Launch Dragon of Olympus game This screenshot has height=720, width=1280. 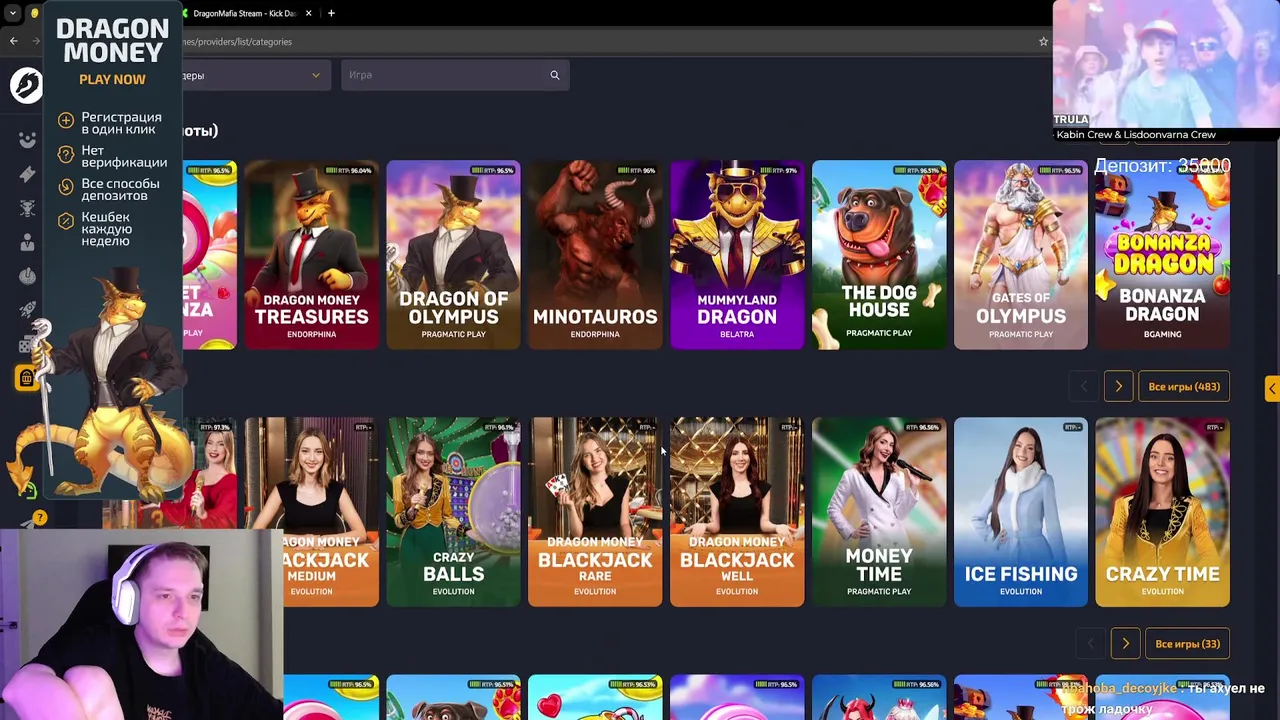pos(453,255)
